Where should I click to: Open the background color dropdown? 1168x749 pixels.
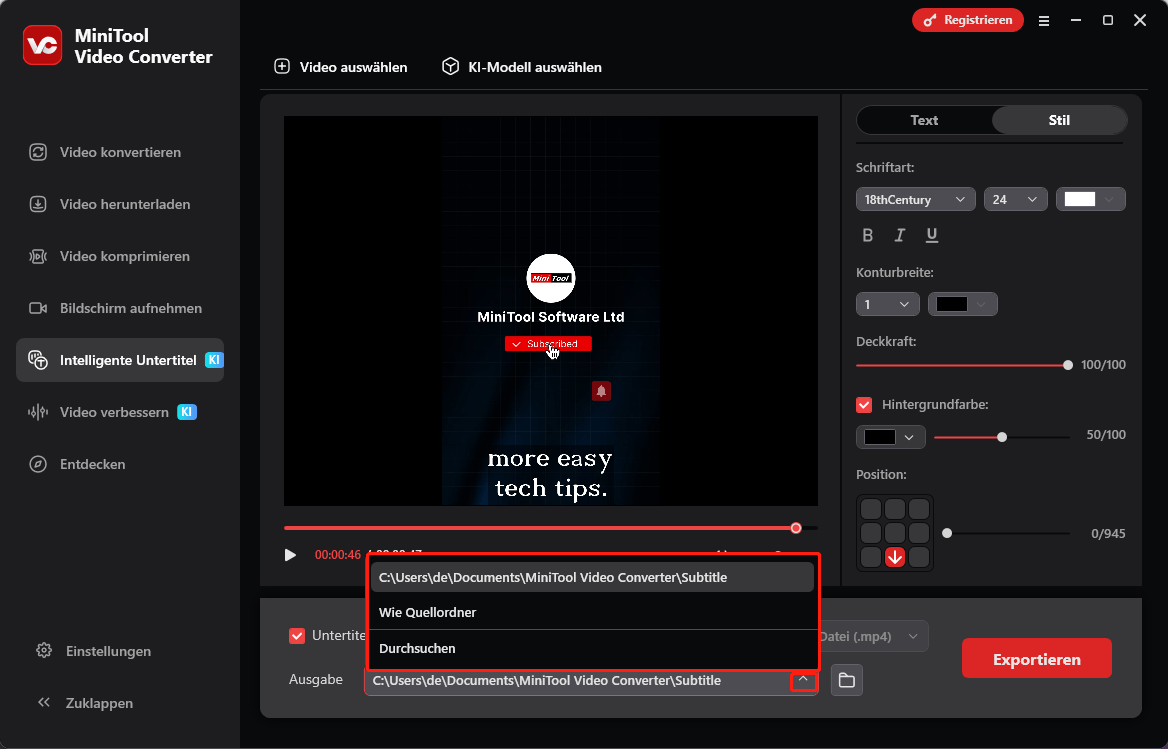[x=891, y=437]
